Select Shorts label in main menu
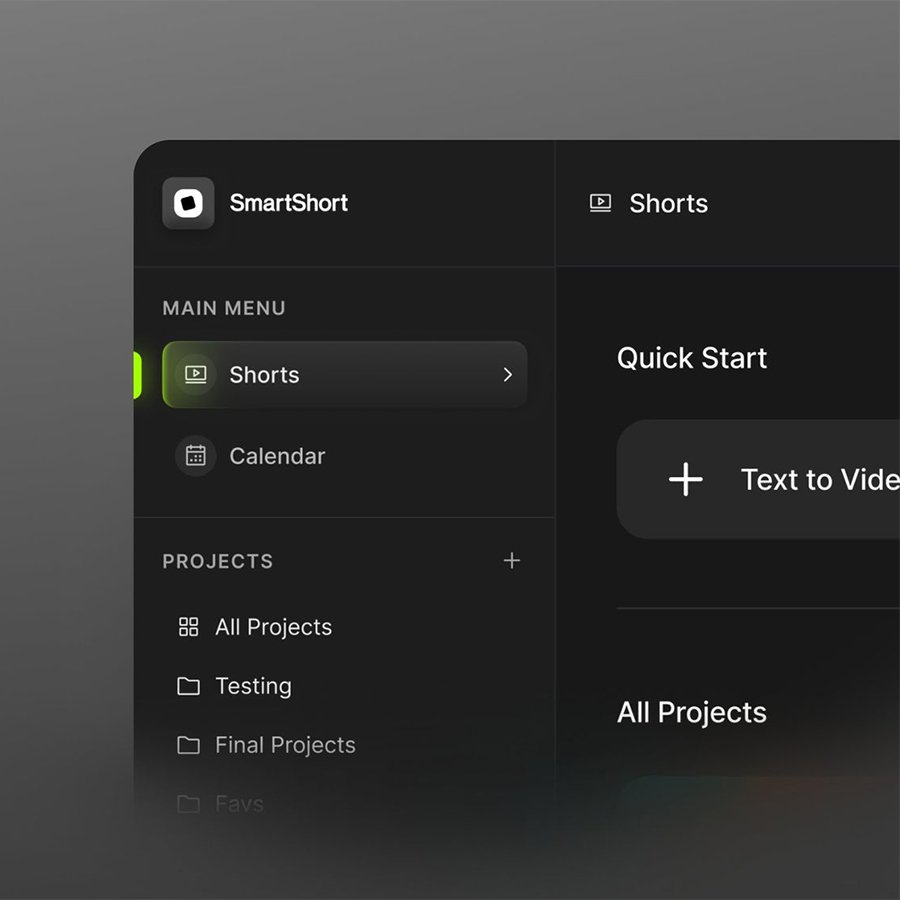Viewport: 900px width, 900px height. 264,375
